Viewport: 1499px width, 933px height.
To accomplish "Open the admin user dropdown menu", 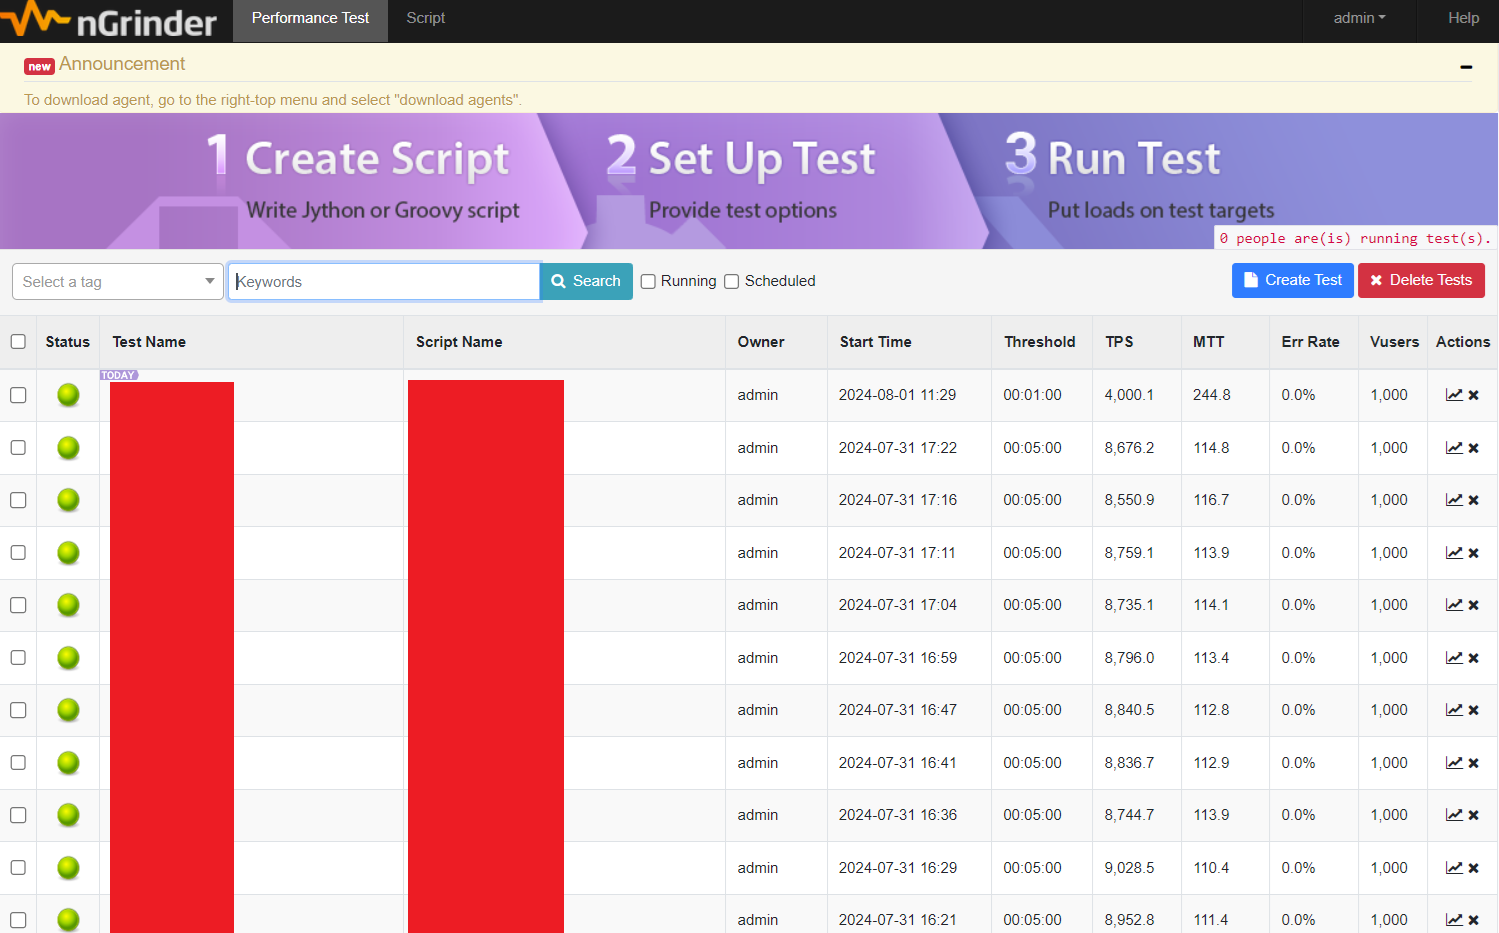I will coord(1359,18).
